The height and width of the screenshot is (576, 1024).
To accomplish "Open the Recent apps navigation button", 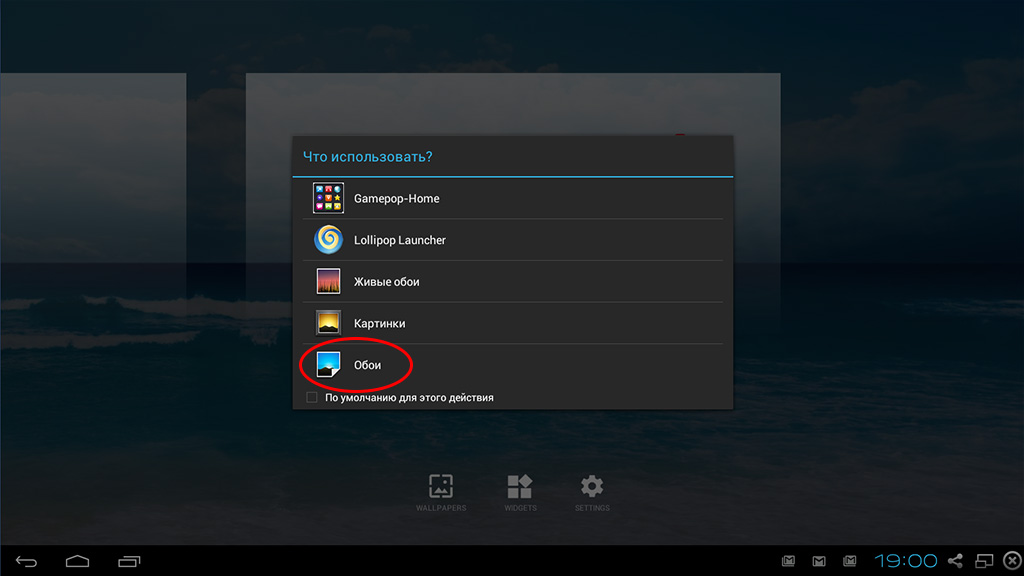I will pyautogui.click(x=129, y=561).
